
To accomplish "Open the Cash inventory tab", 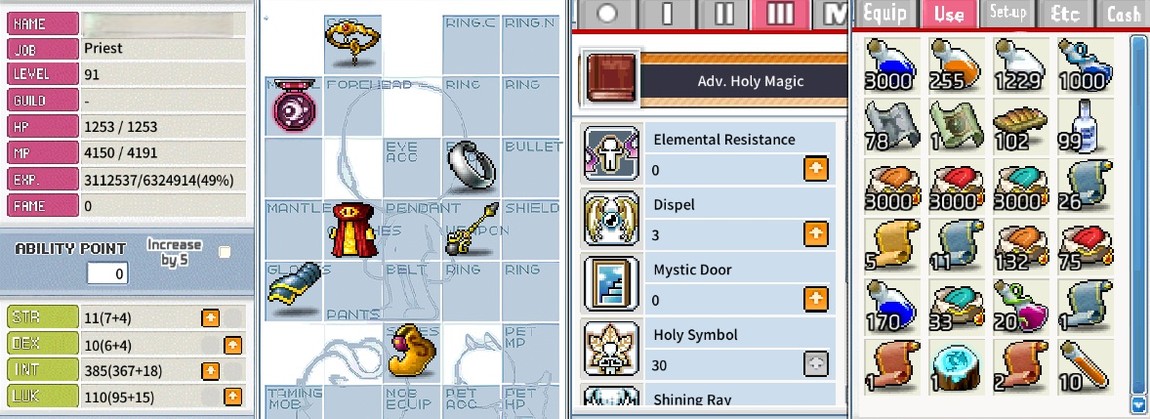I will [x=1122, y=13].
